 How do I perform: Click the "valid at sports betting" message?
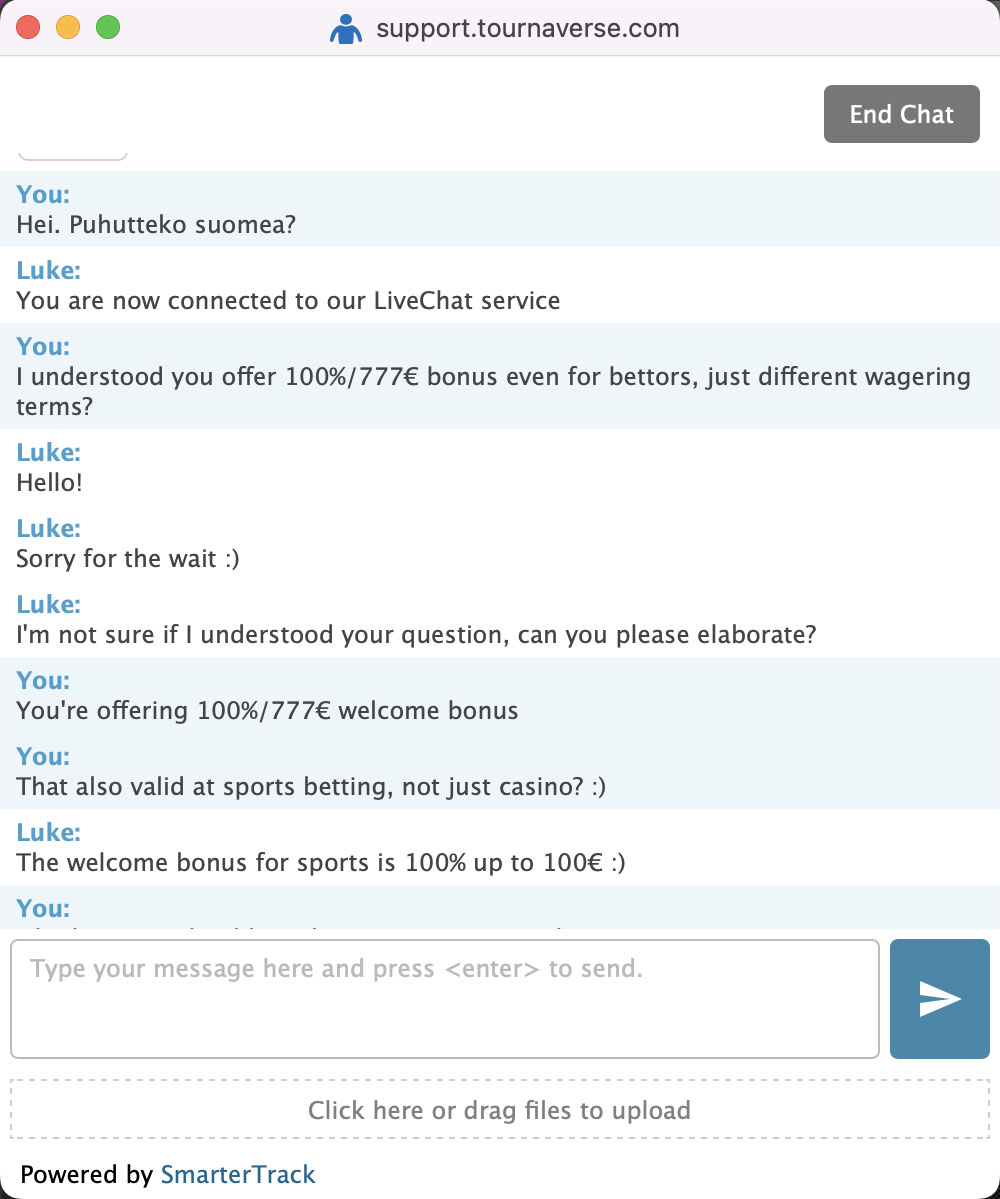pyautogui.click(x=311, y=787)
